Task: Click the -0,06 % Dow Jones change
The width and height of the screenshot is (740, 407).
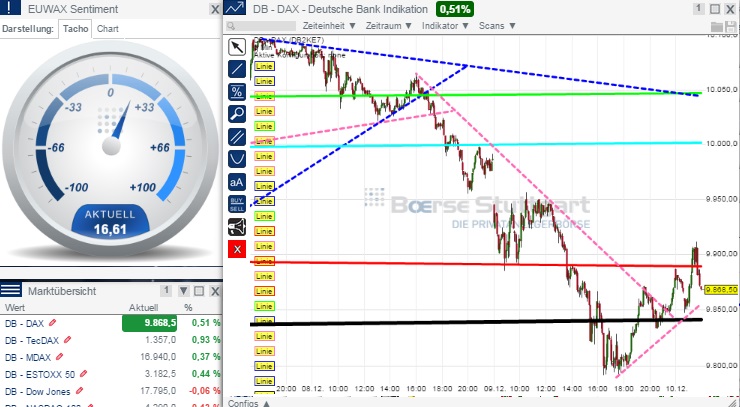Action: (204, 391)
